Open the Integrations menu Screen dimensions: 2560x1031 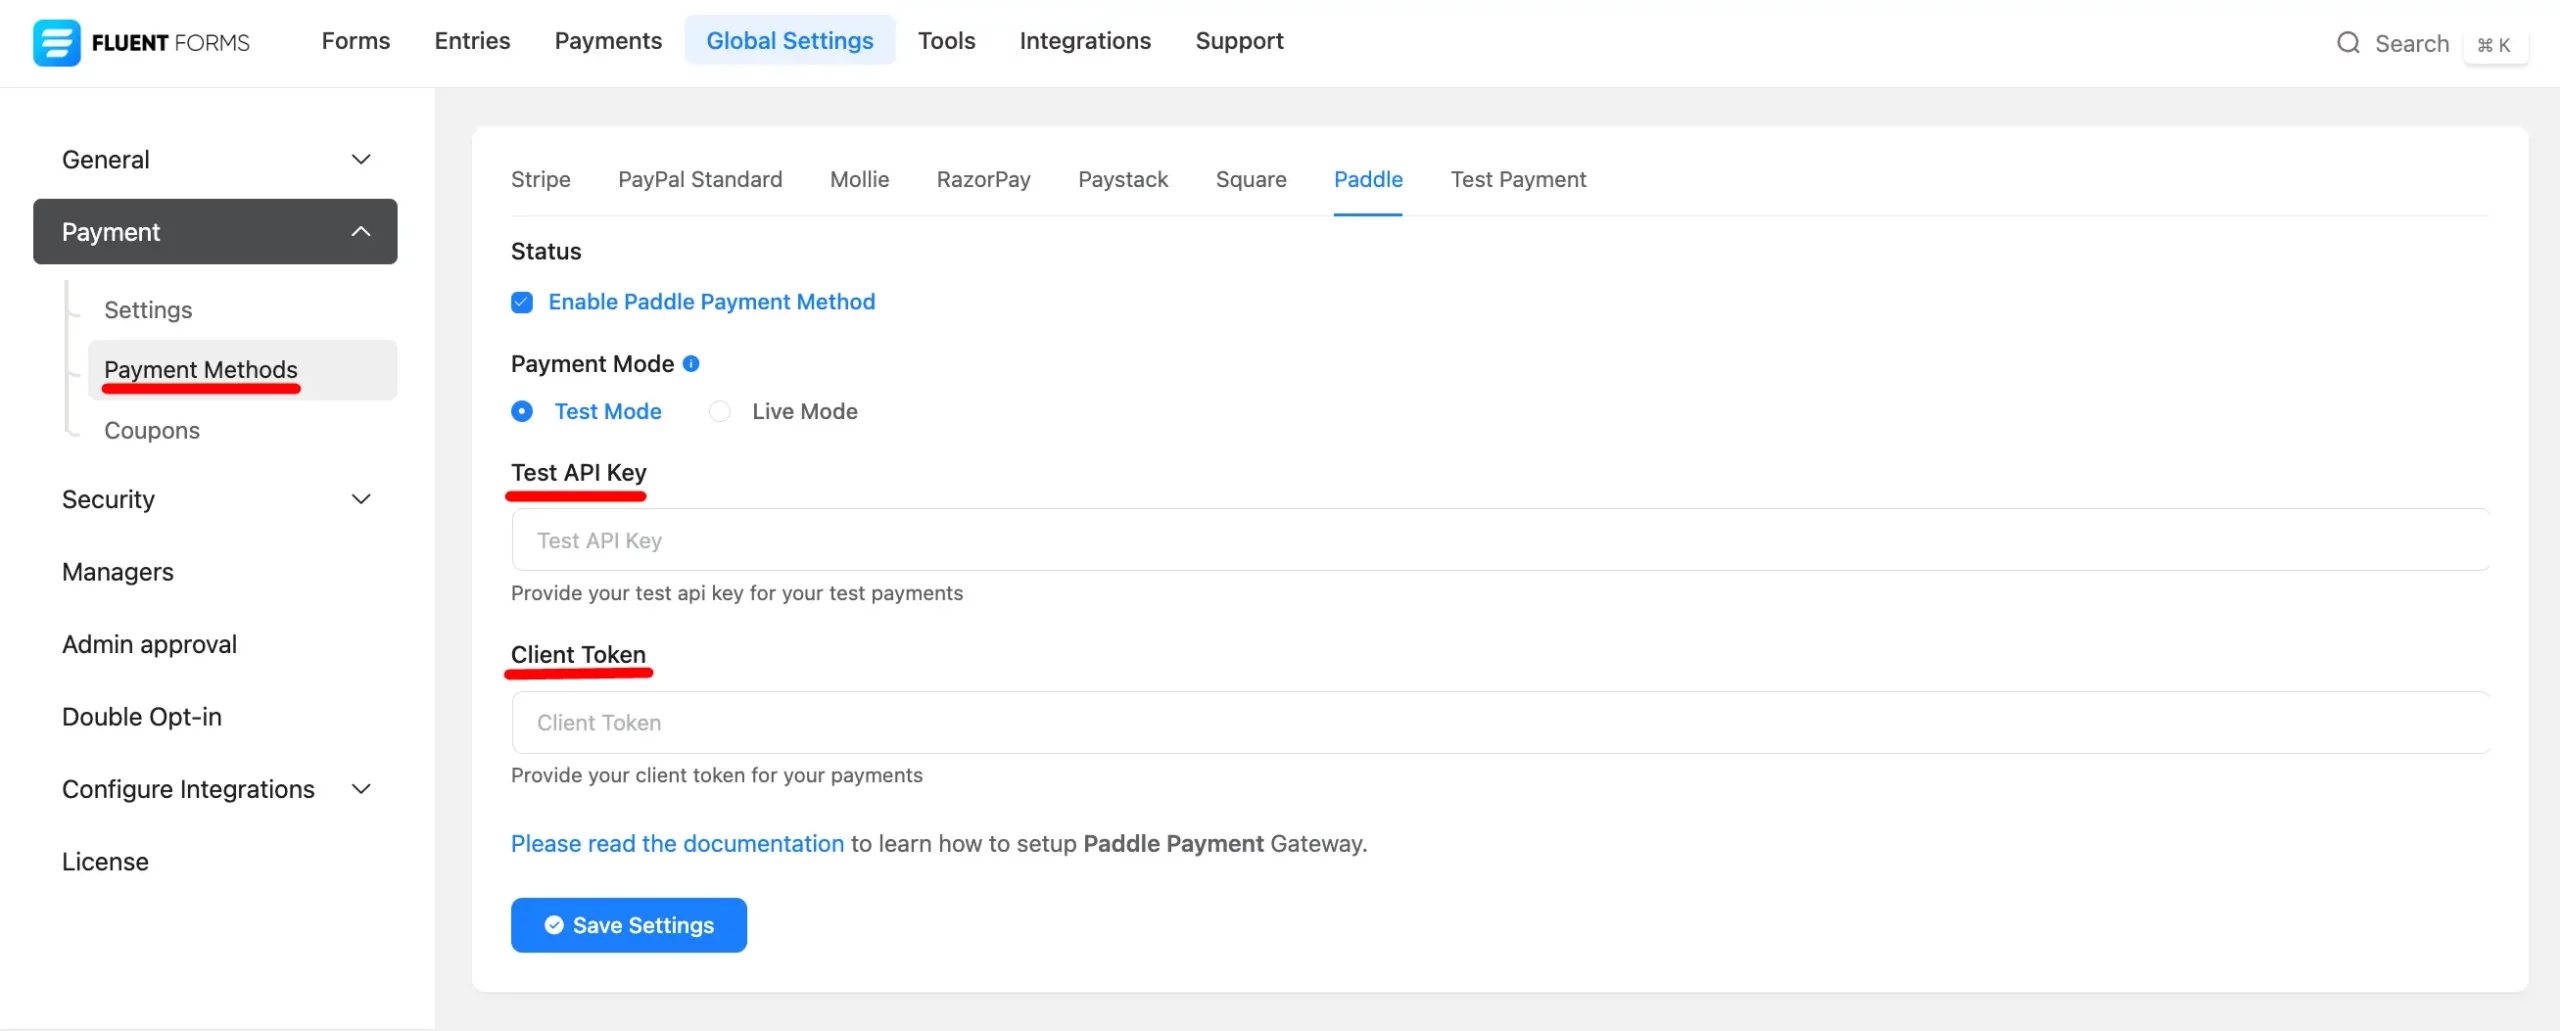pos(1085,41)
